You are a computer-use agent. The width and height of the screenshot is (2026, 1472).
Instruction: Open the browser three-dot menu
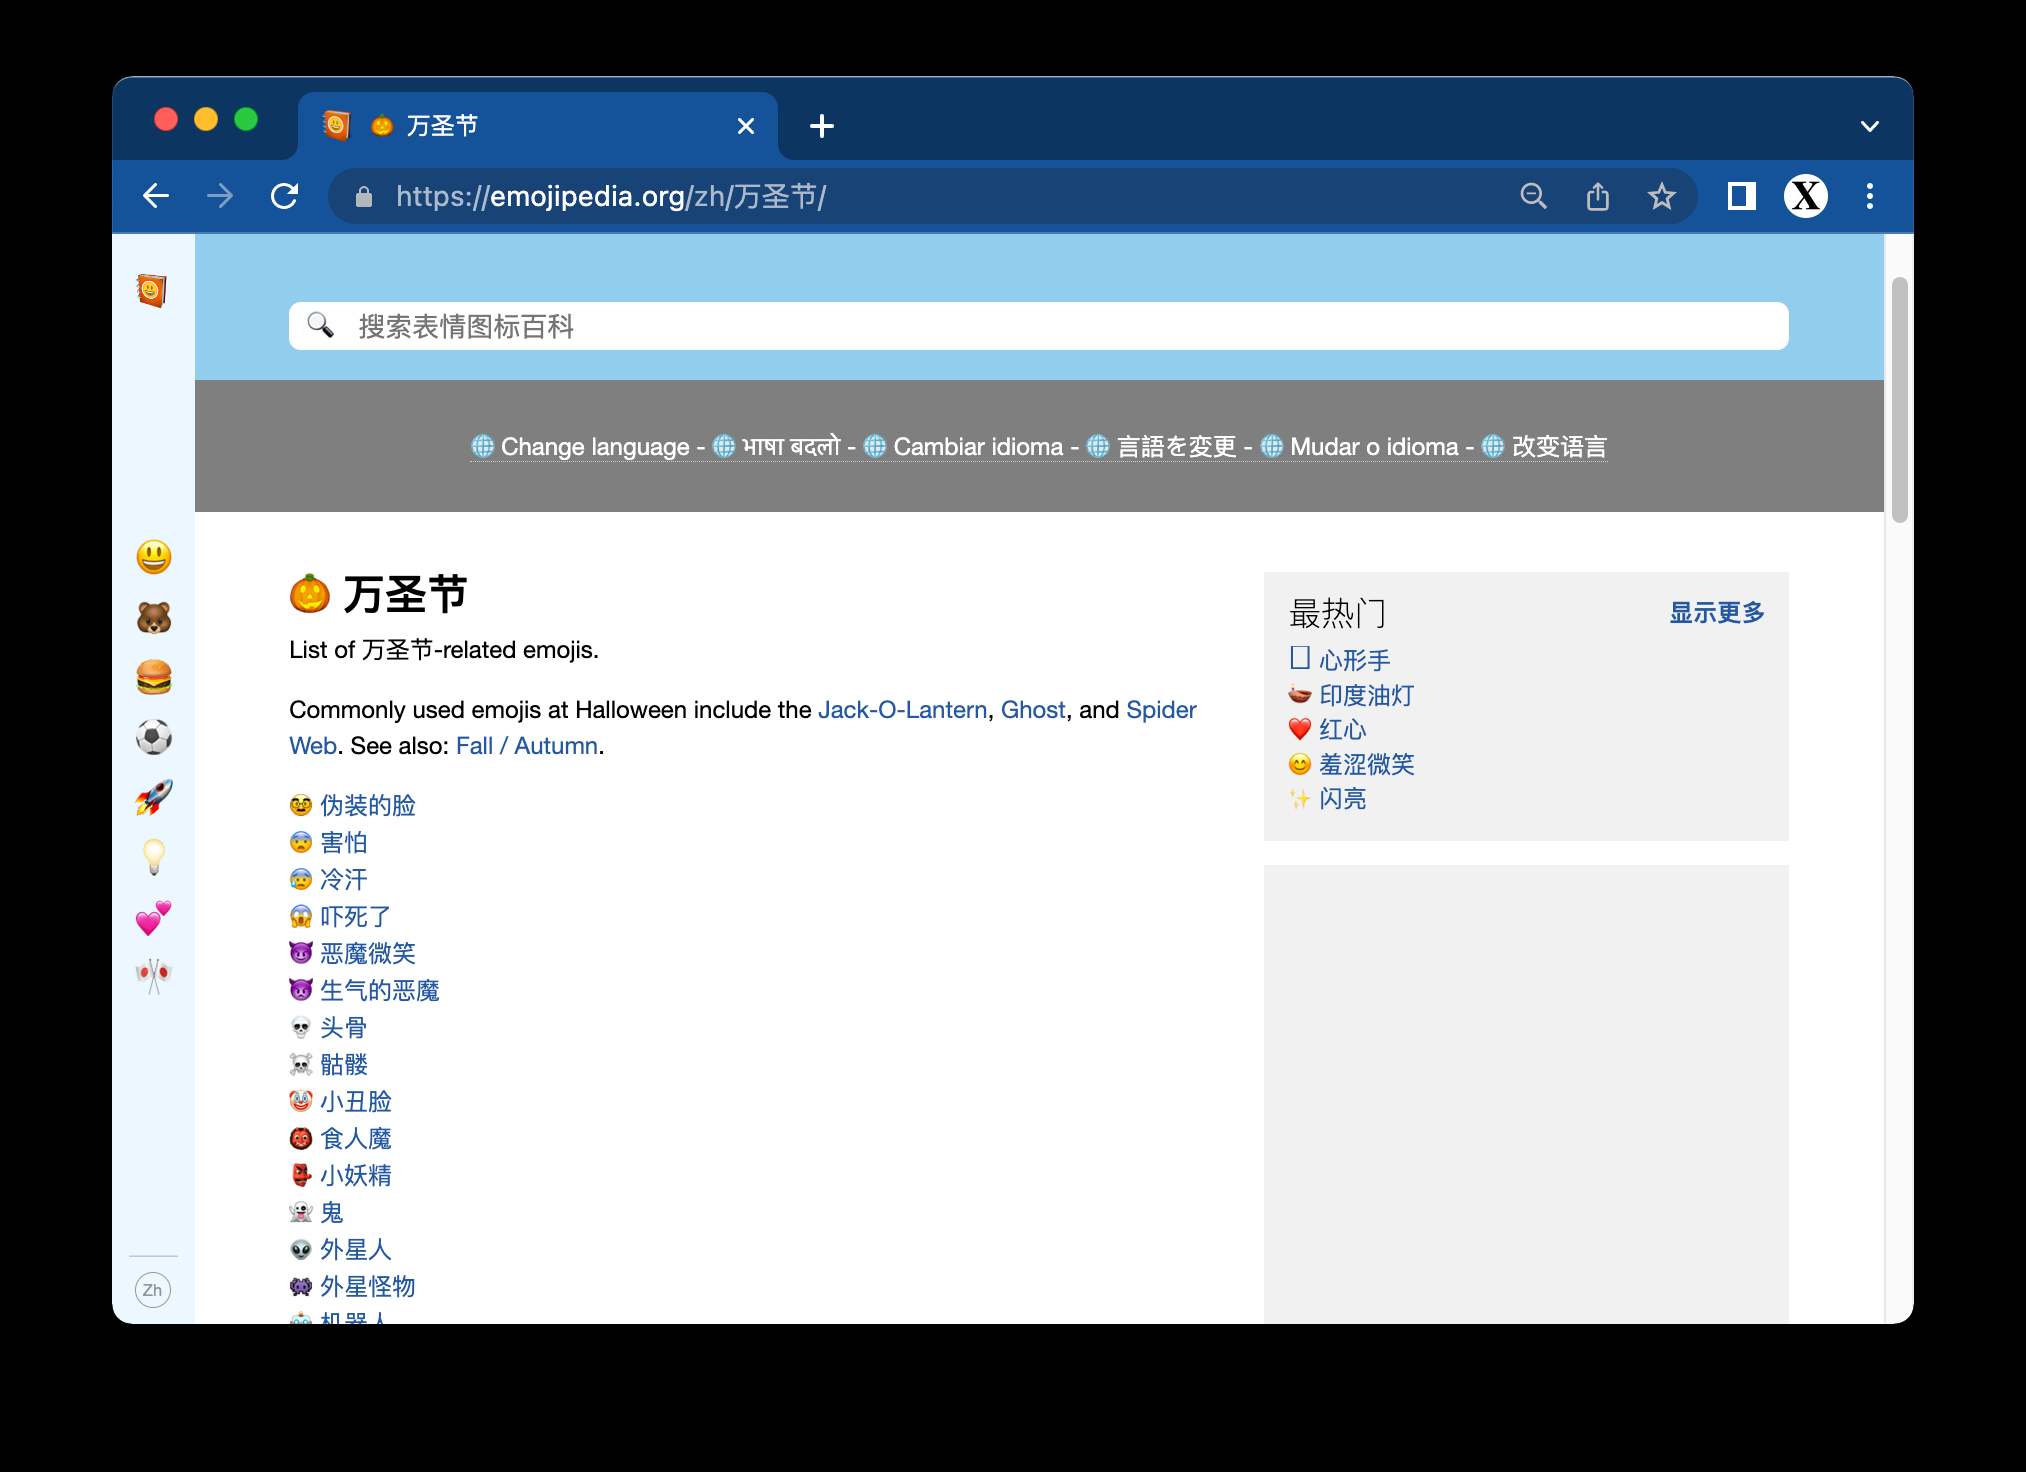[x=1869, y=196]
